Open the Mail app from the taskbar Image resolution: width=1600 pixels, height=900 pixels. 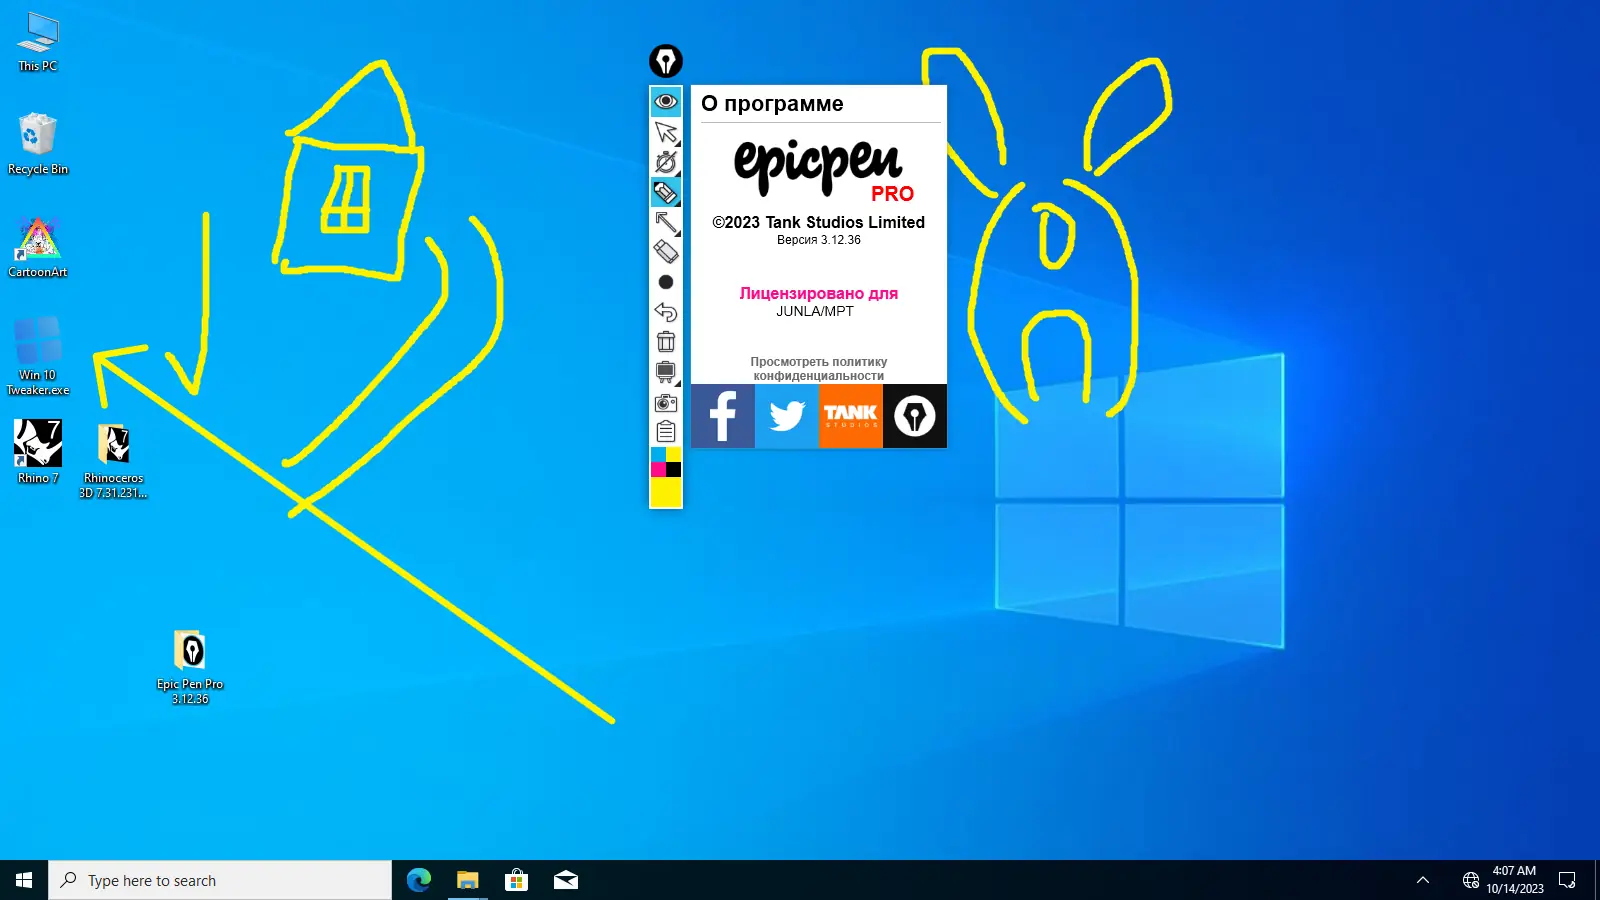click(x=565, y=880)
